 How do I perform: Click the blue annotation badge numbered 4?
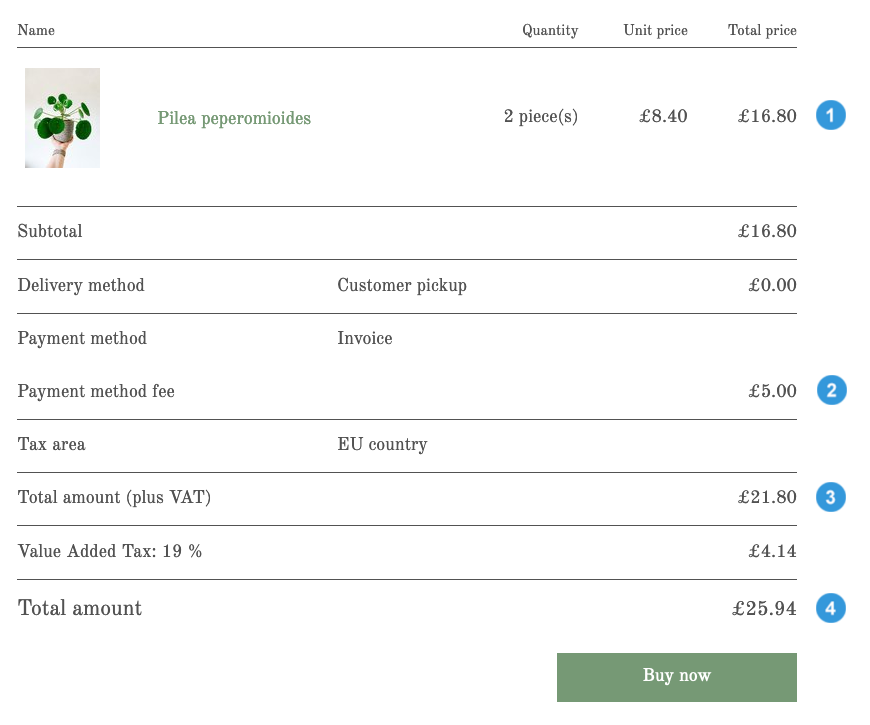click(830, 607)
